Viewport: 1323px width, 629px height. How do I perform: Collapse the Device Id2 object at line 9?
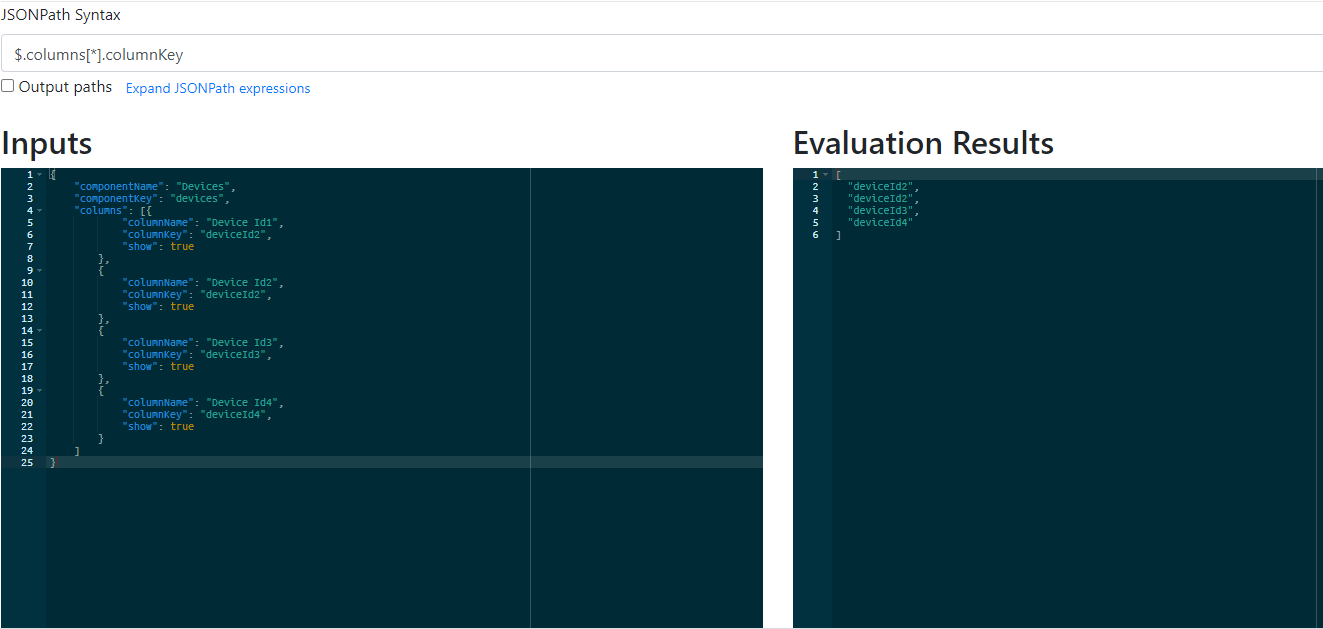40,270
